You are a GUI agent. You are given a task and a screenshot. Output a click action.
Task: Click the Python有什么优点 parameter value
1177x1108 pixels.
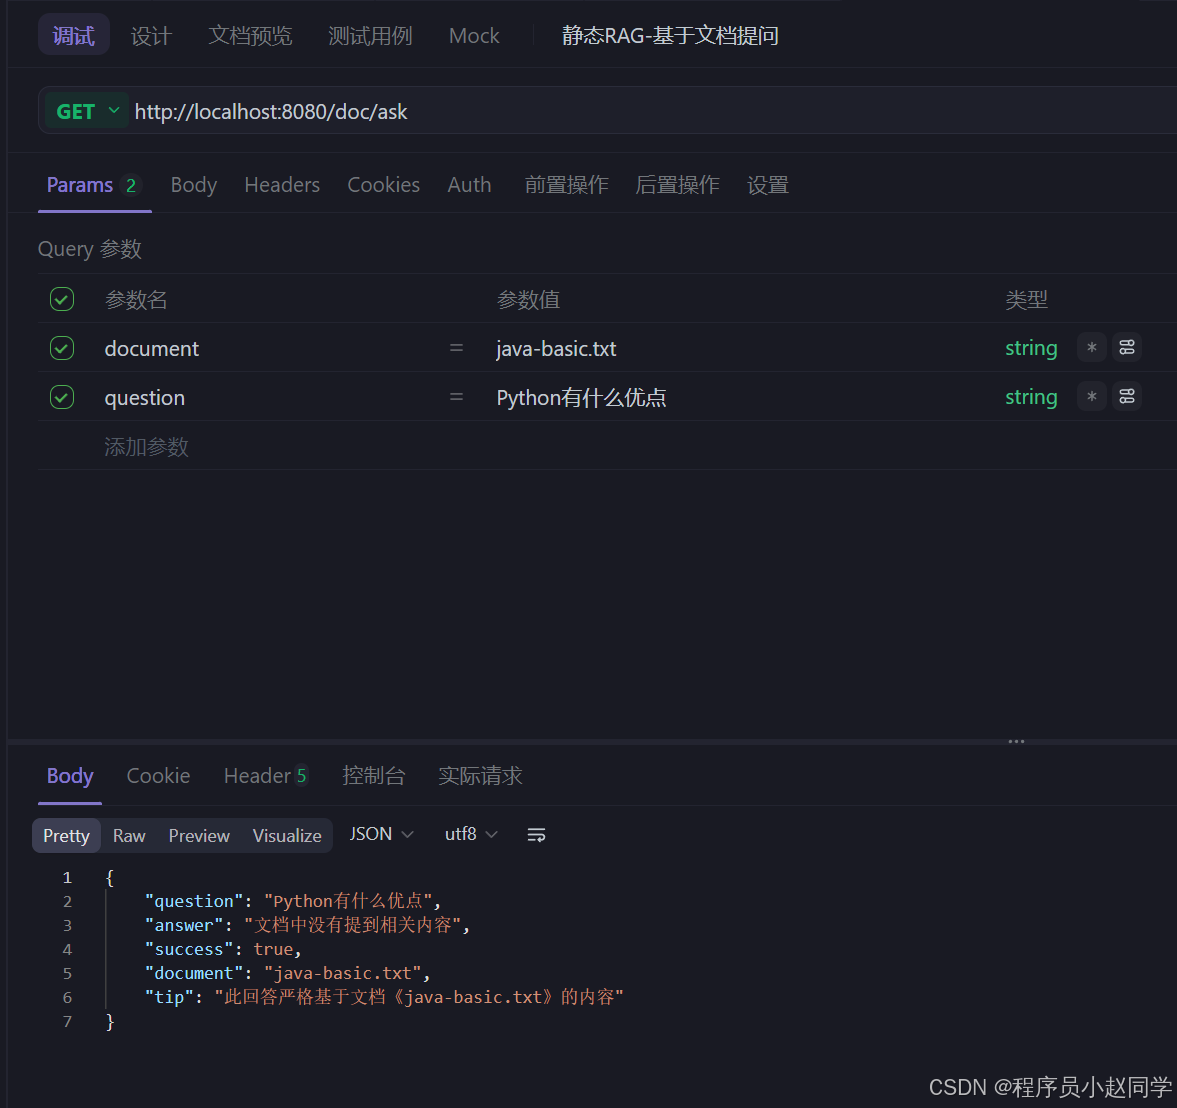(582, 397)
